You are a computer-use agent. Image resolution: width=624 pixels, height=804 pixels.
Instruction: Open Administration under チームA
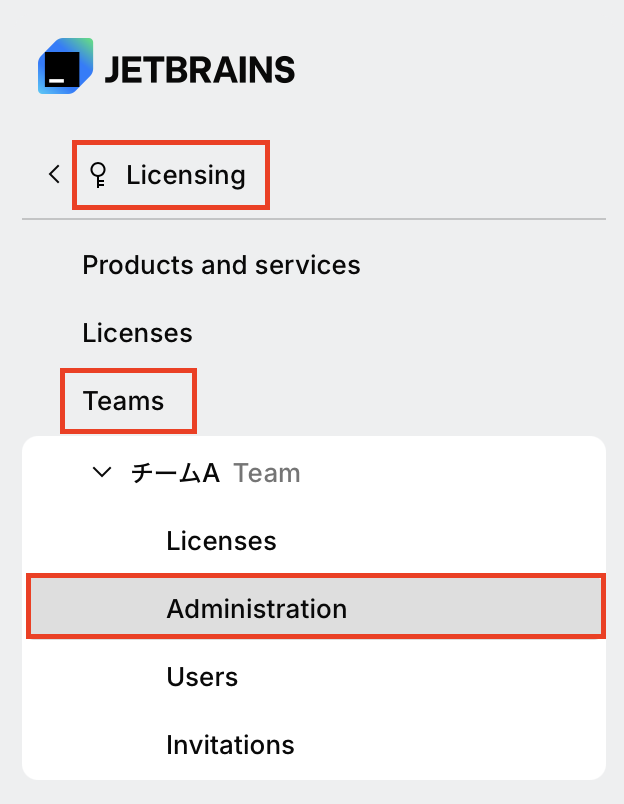pos(314,609)
